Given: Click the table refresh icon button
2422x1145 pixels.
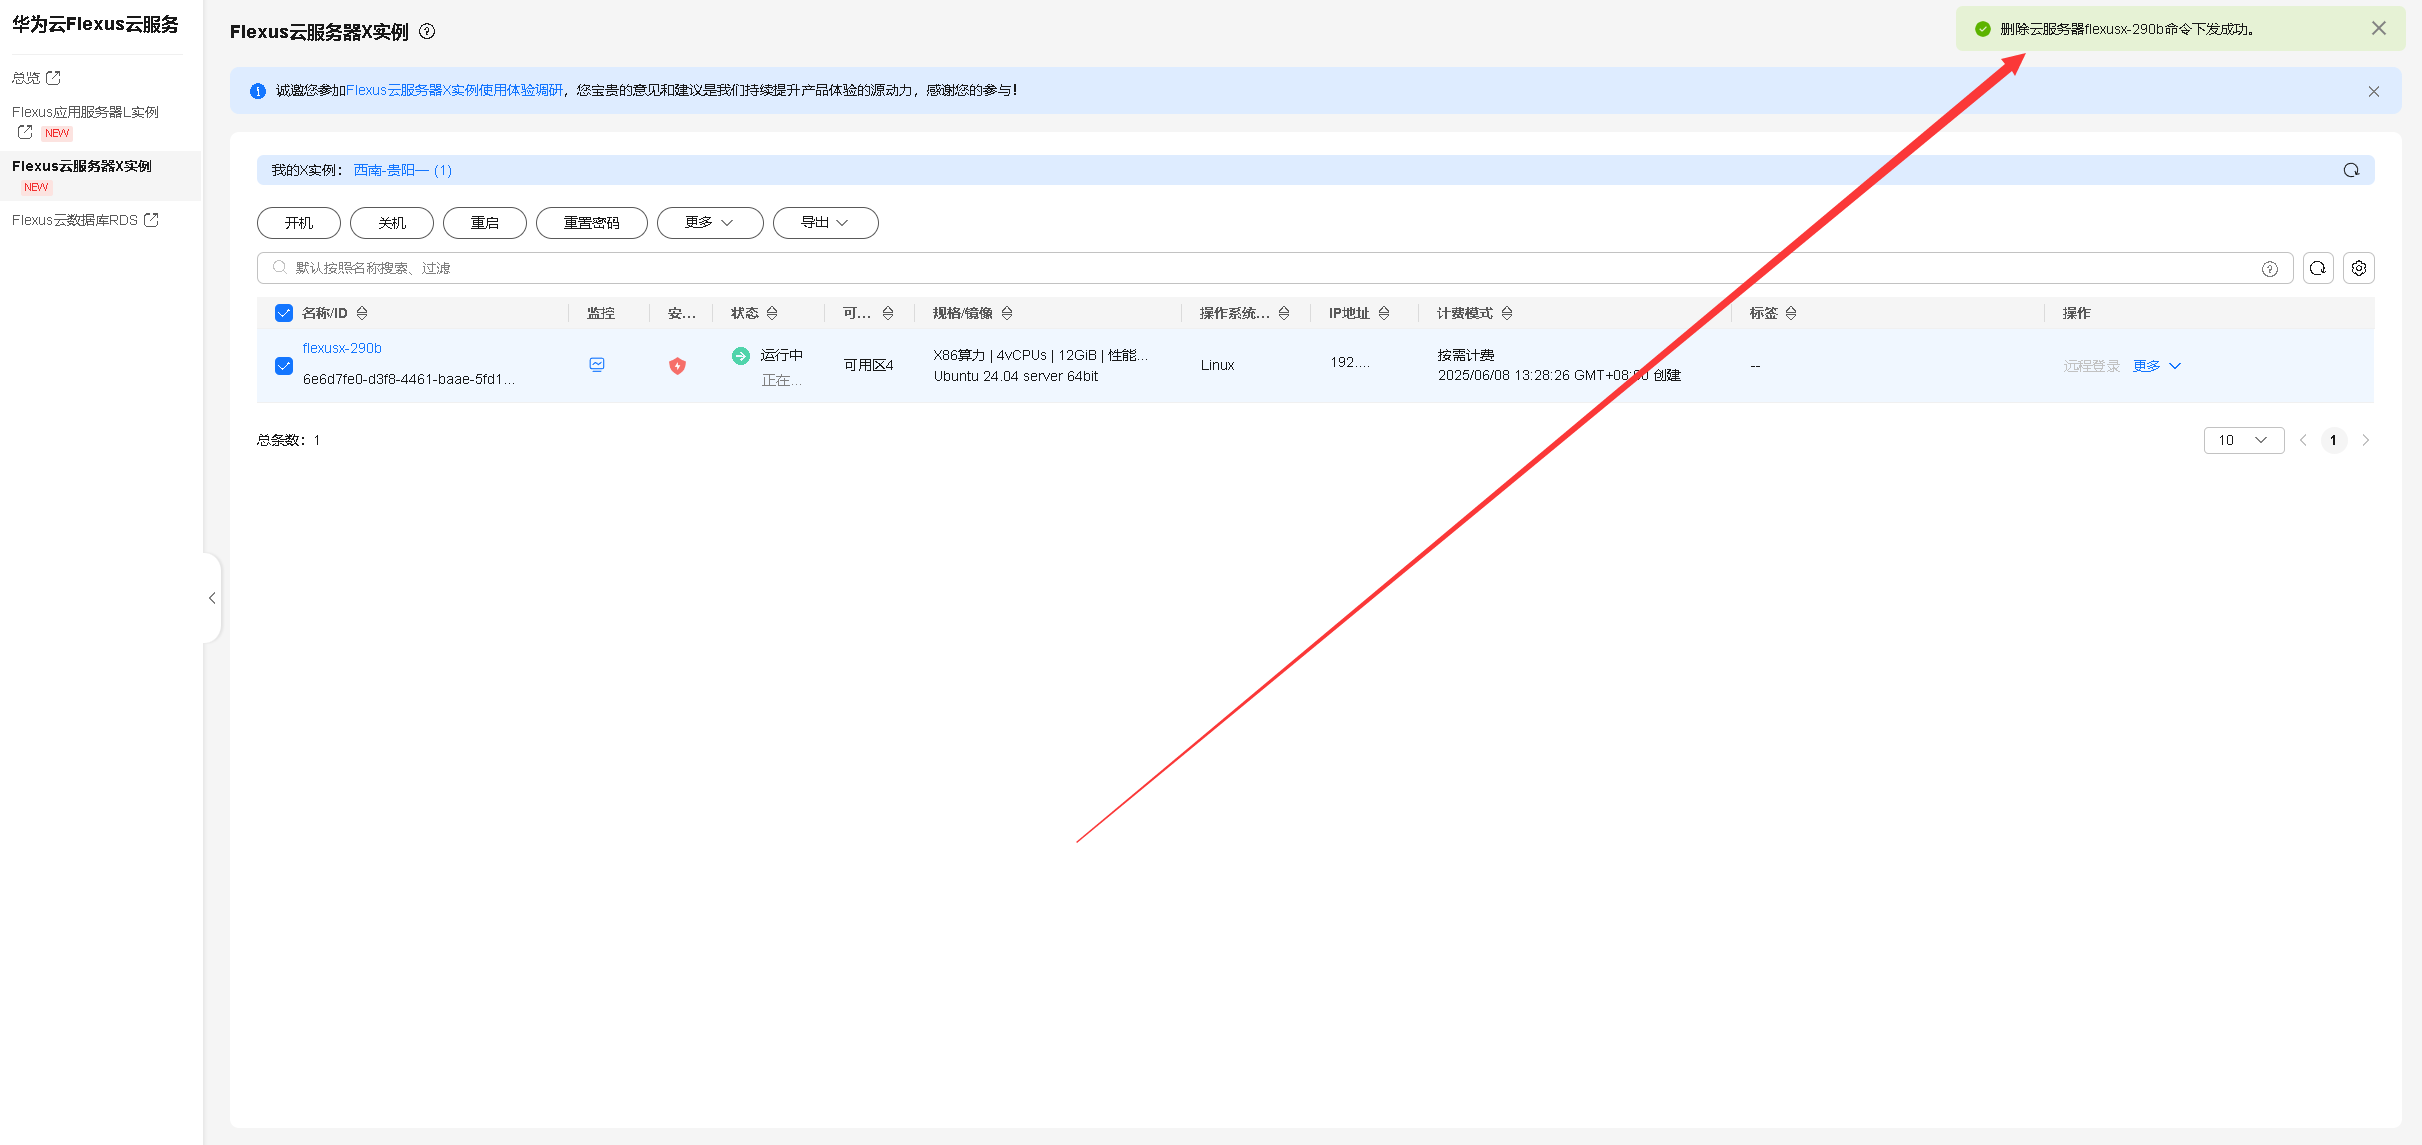Looking at the screenshot, I should tap(2318, 268).
